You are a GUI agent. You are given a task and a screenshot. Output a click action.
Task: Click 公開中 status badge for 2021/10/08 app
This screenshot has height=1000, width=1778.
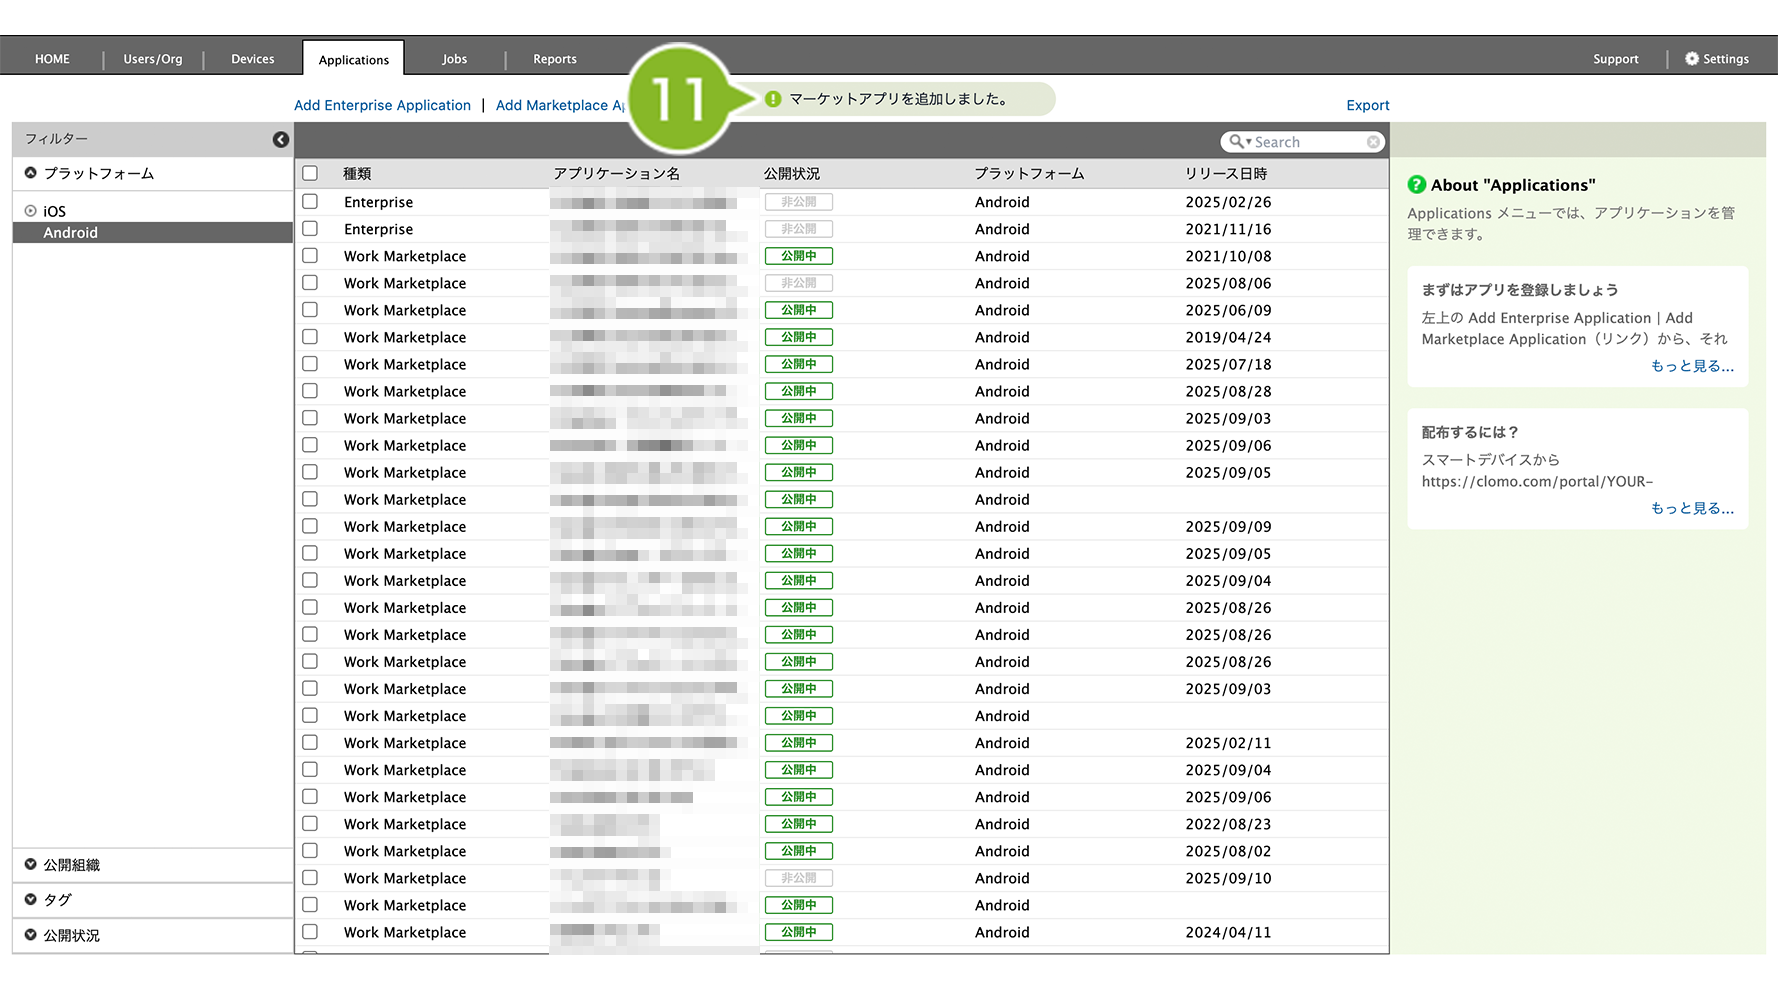point(798,256)
